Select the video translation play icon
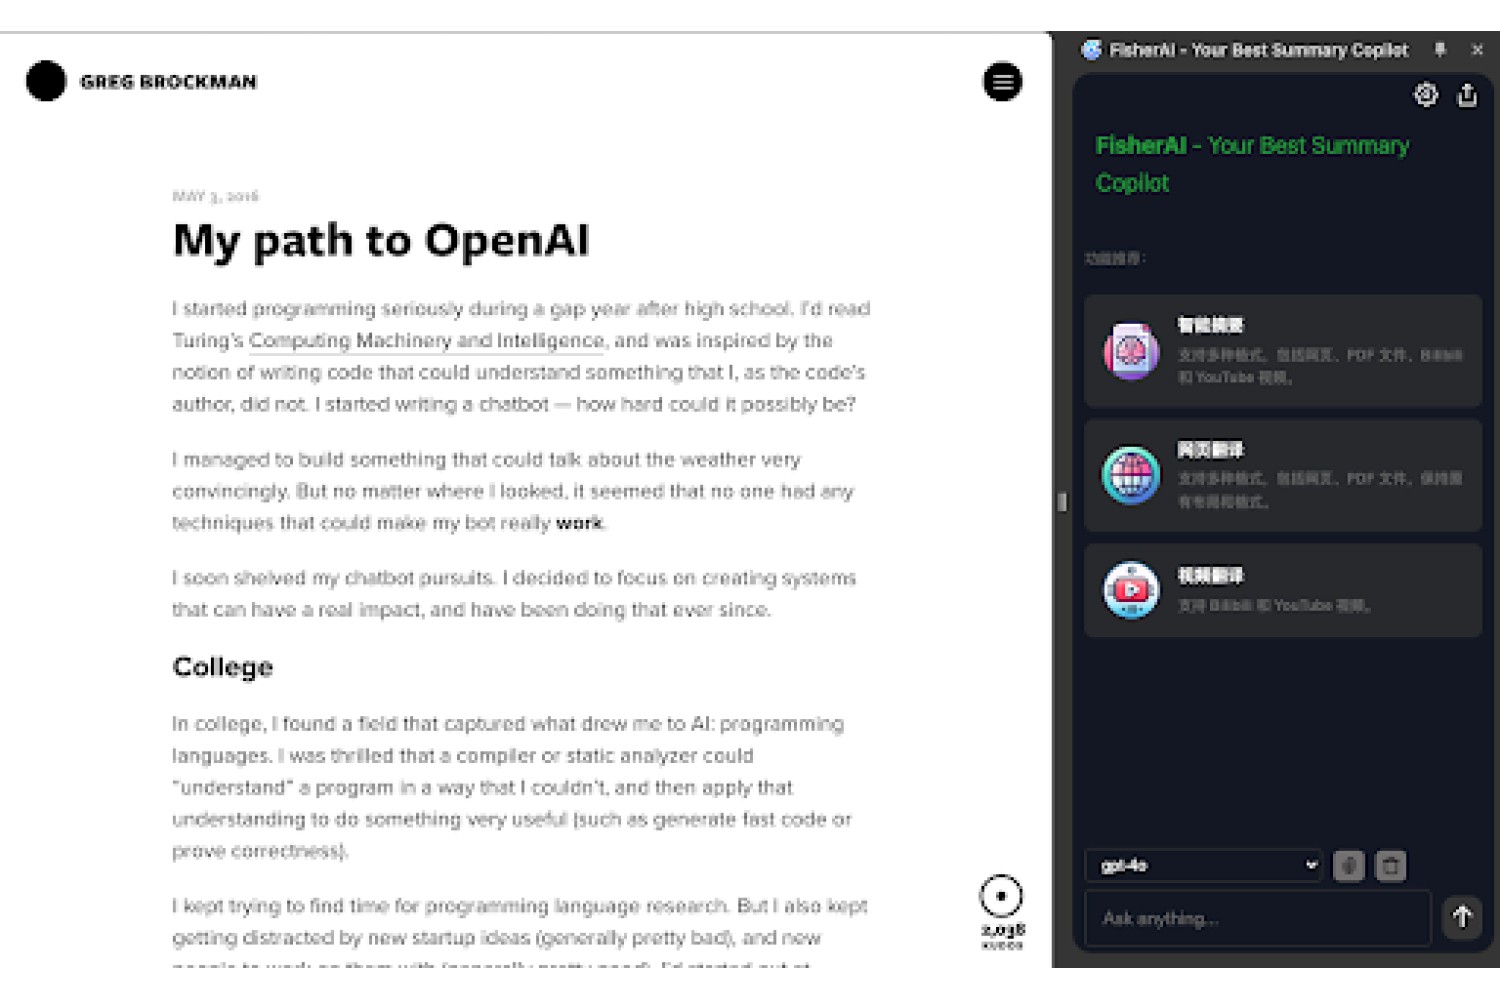This screenshot has height=1000, width=1500. point(1131,590)
